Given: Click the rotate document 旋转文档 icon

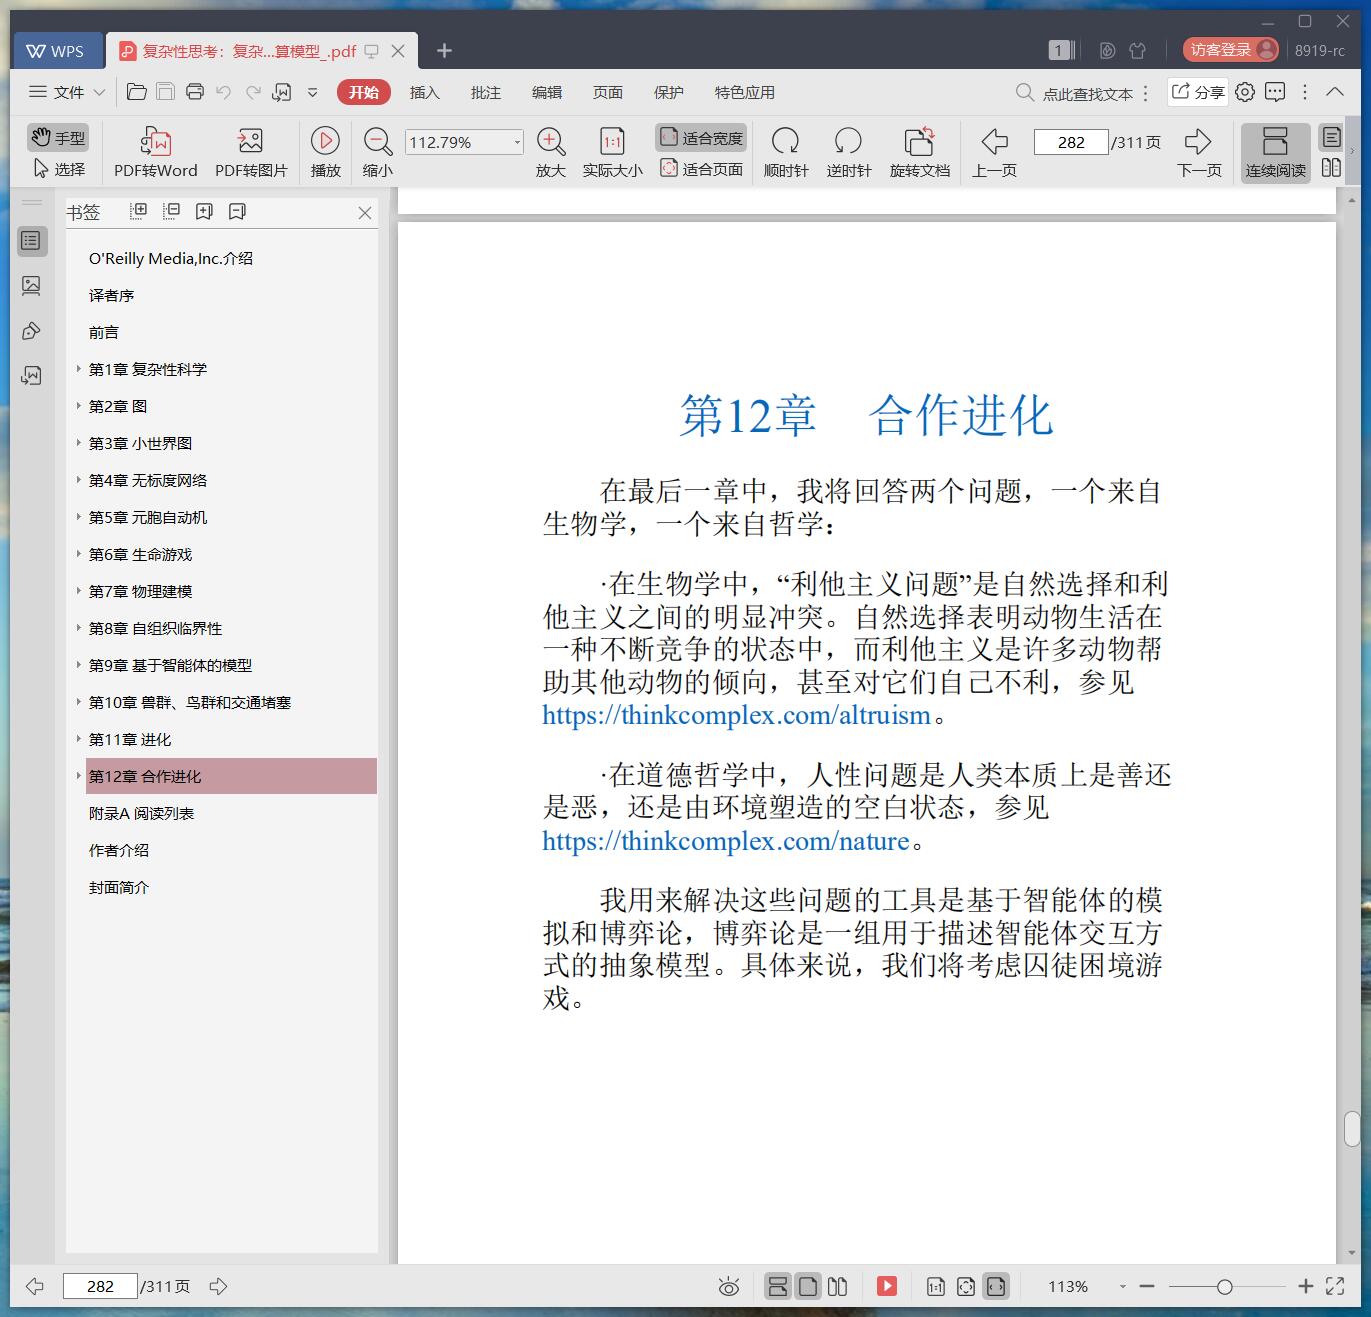Looking at the screenshot, I should tap(919, 141).
